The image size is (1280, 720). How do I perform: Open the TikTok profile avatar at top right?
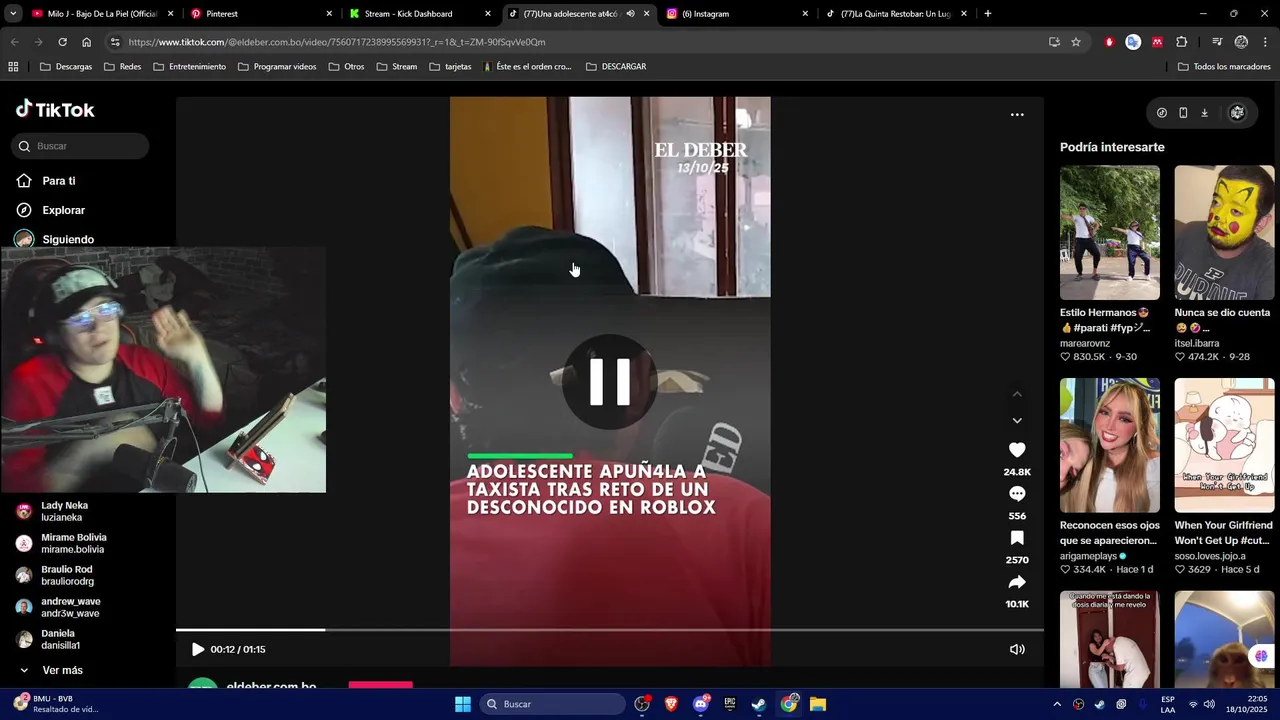[1237, 113]
